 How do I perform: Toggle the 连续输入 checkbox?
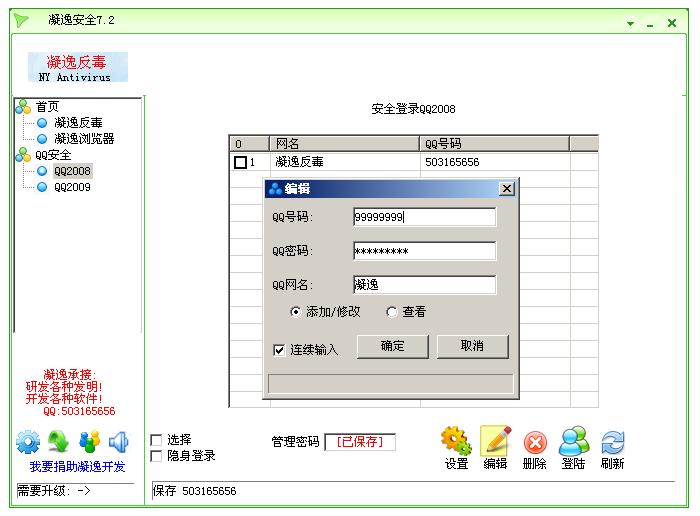pos(279,350)
